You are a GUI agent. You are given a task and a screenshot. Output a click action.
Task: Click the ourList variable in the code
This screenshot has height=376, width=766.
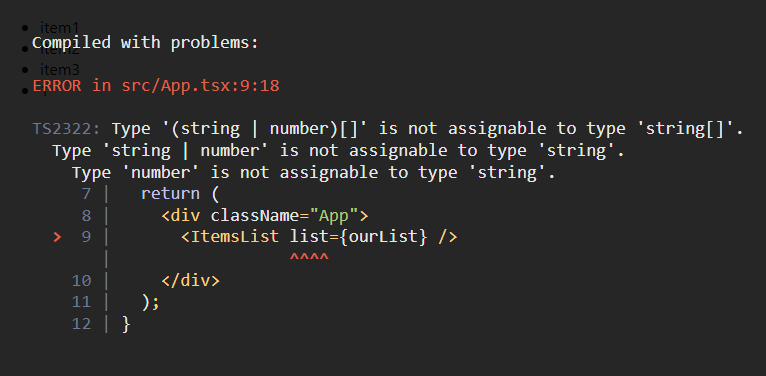pos(383,237)
